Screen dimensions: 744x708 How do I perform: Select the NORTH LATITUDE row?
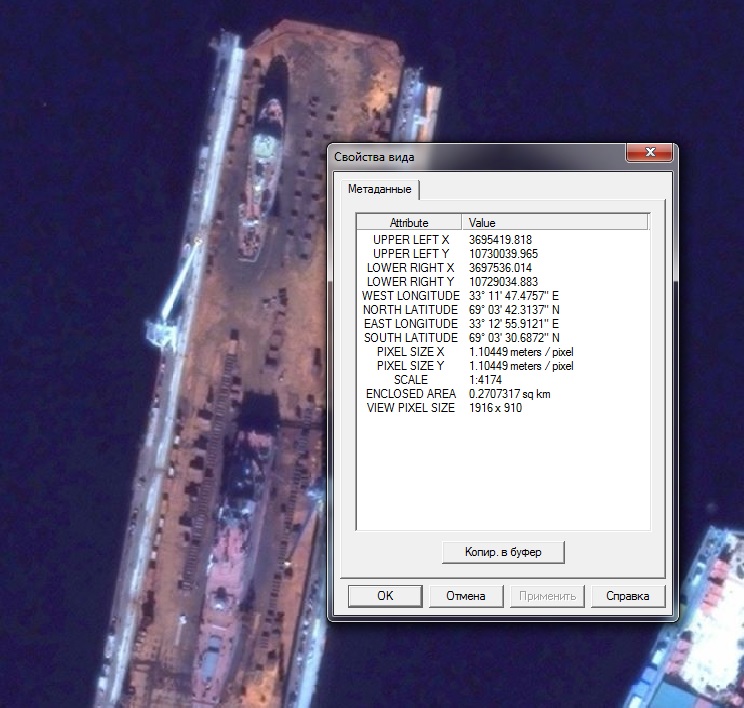click(411, 310)
